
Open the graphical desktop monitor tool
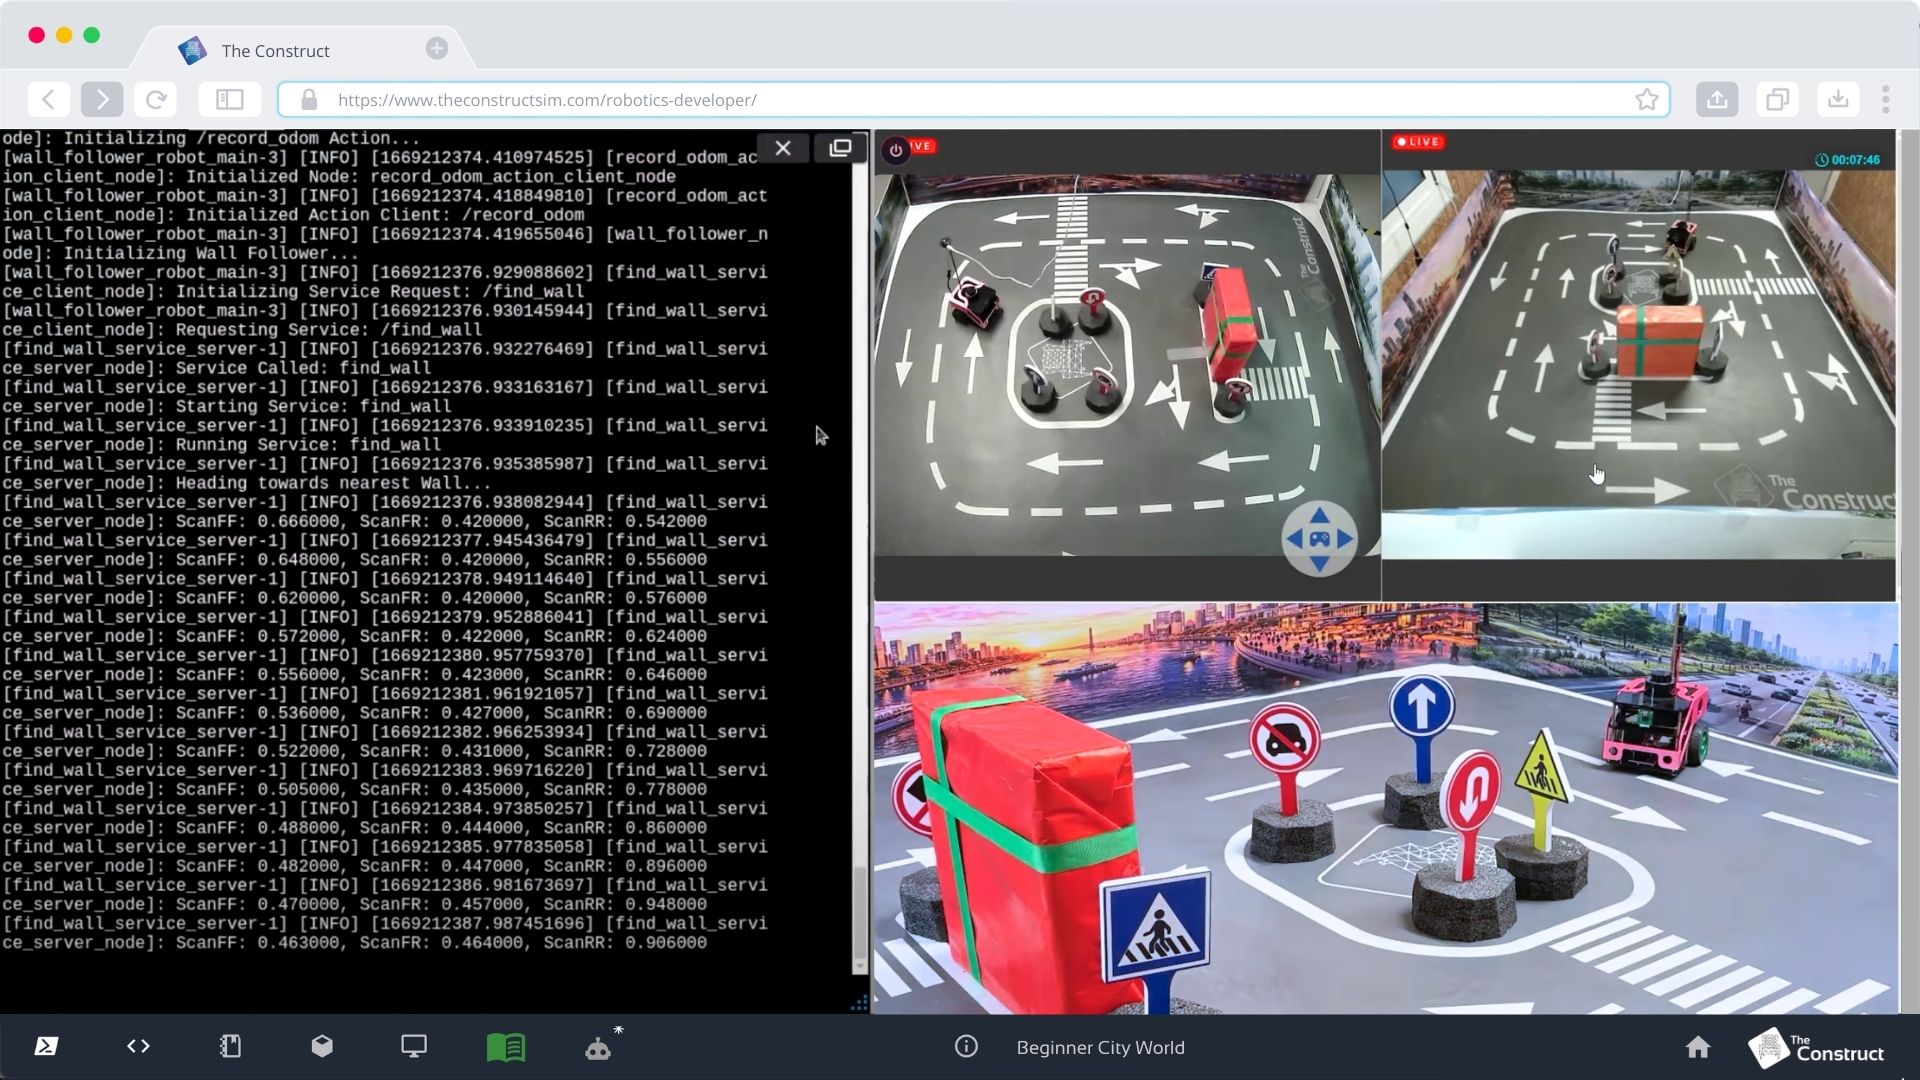click(414, 1046)
